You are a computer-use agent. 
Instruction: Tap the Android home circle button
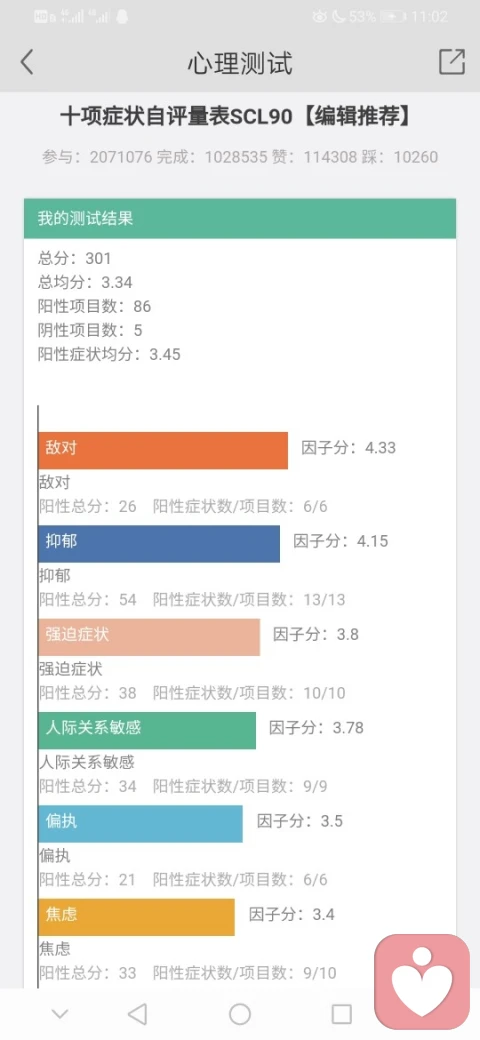point(240,1014)
